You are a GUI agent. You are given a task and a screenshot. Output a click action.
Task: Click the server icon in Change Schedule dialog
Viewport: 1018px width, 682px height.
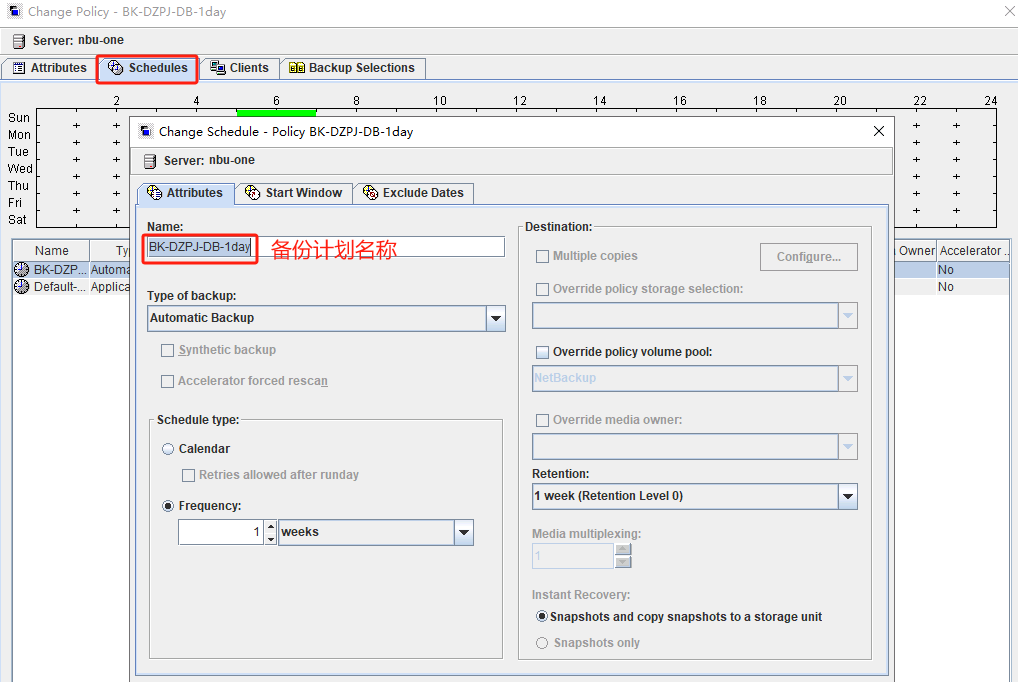150,161
